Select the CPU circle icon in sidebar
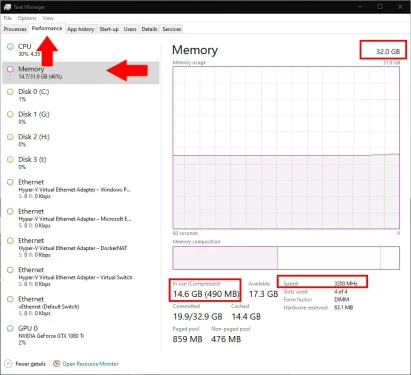Viewport: 411px width, 375px height. point(10,46)
